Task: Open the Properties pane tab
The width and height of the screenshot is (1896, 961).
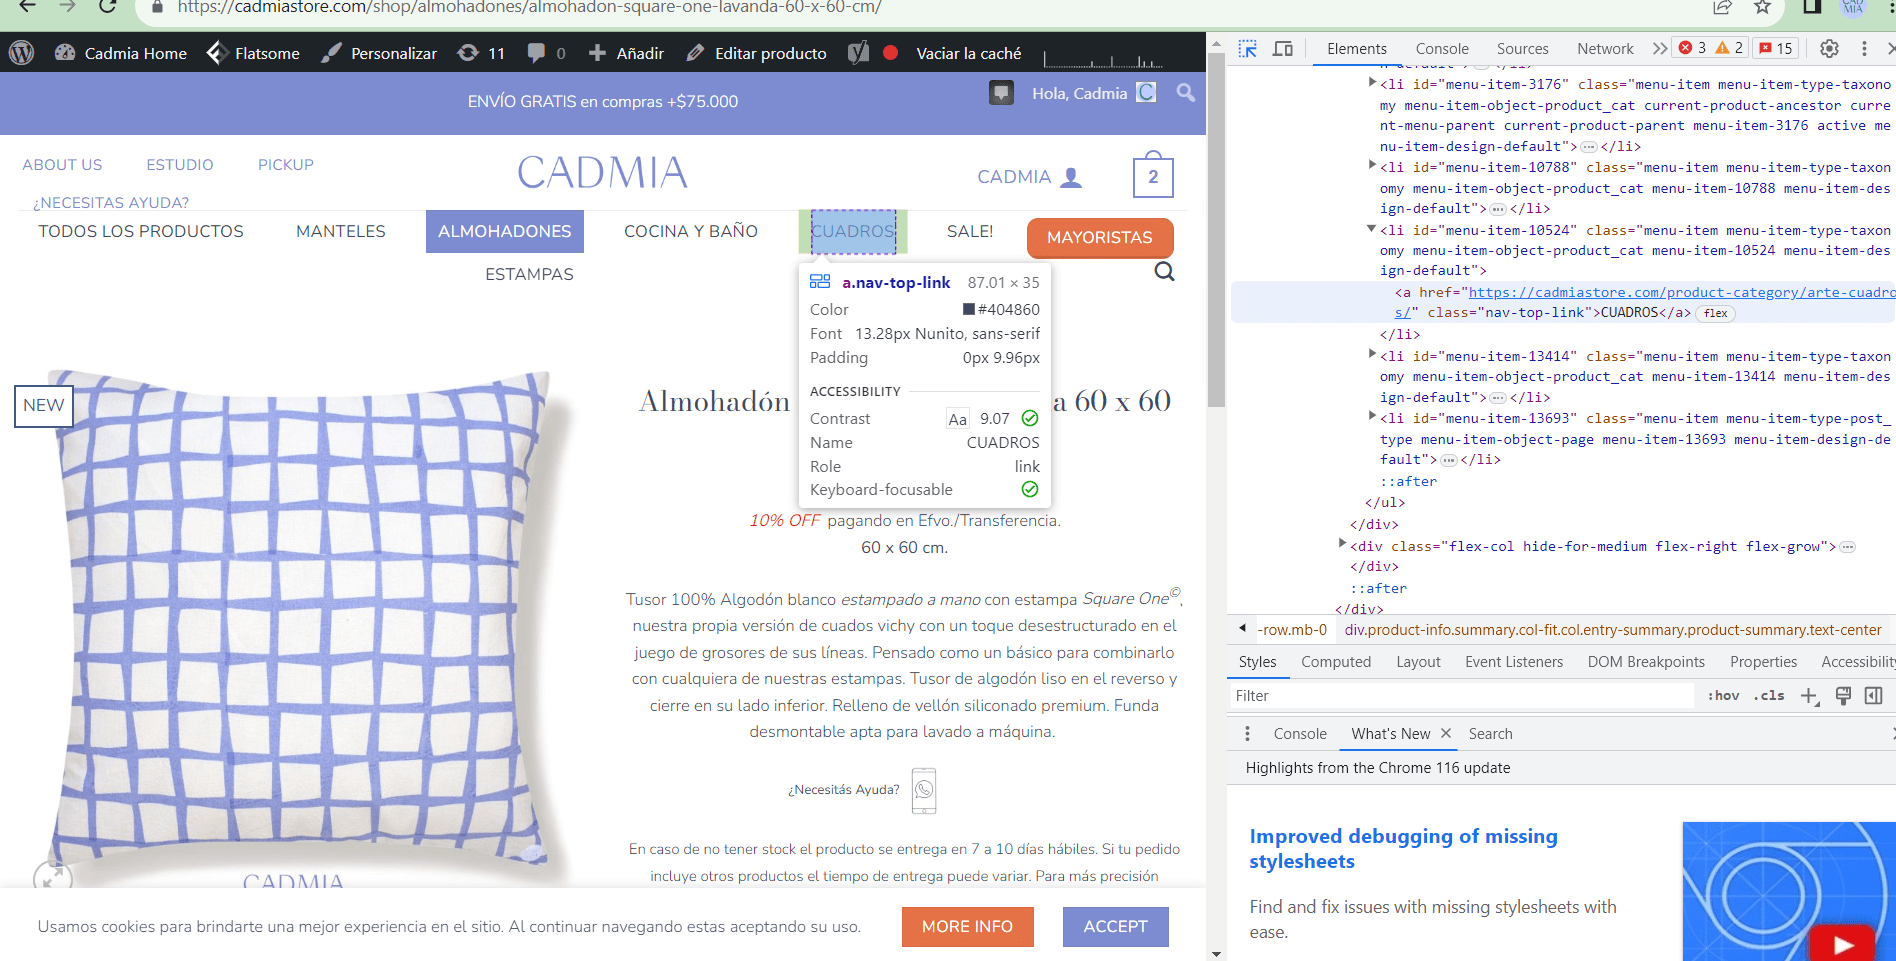Action: (1763, 662)
